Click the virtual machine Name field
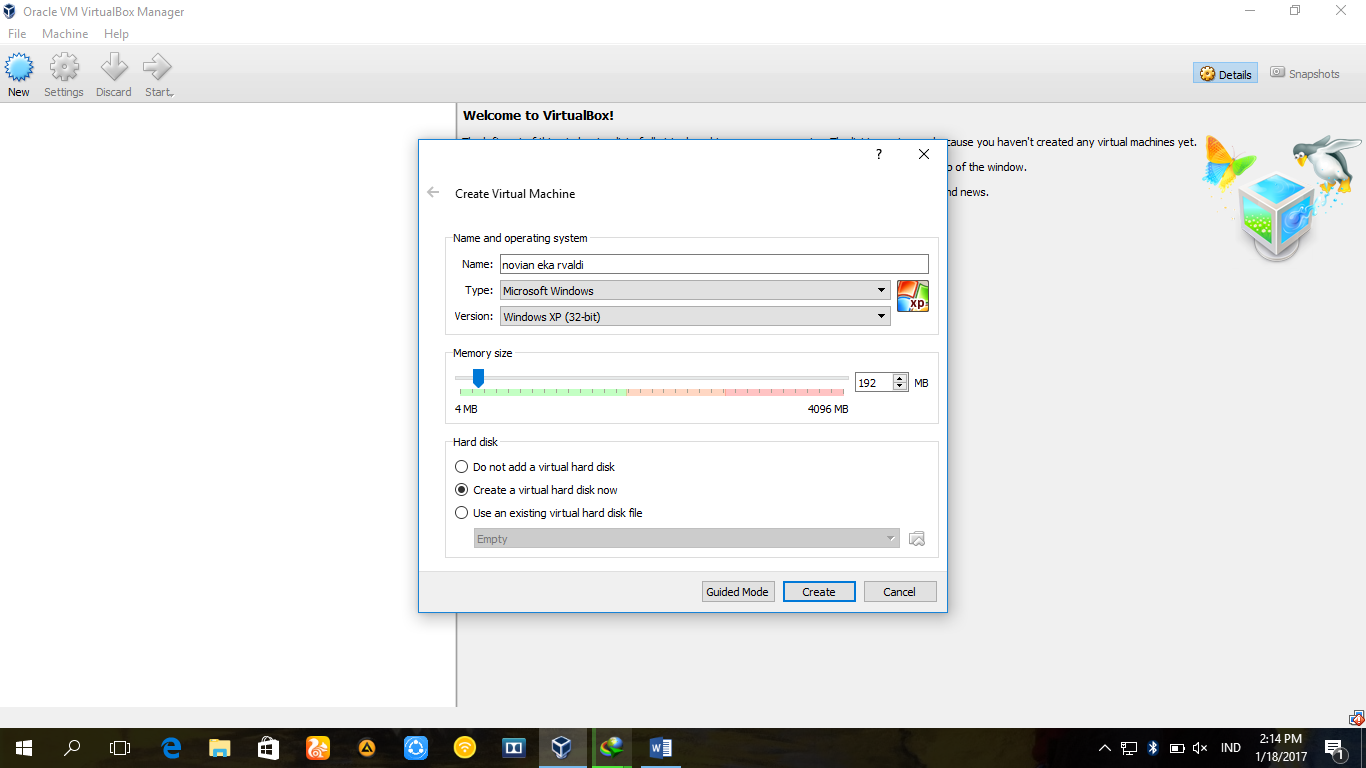Image resolution: width=1366 pixels, height=768 pixels. tap(713, 263)
